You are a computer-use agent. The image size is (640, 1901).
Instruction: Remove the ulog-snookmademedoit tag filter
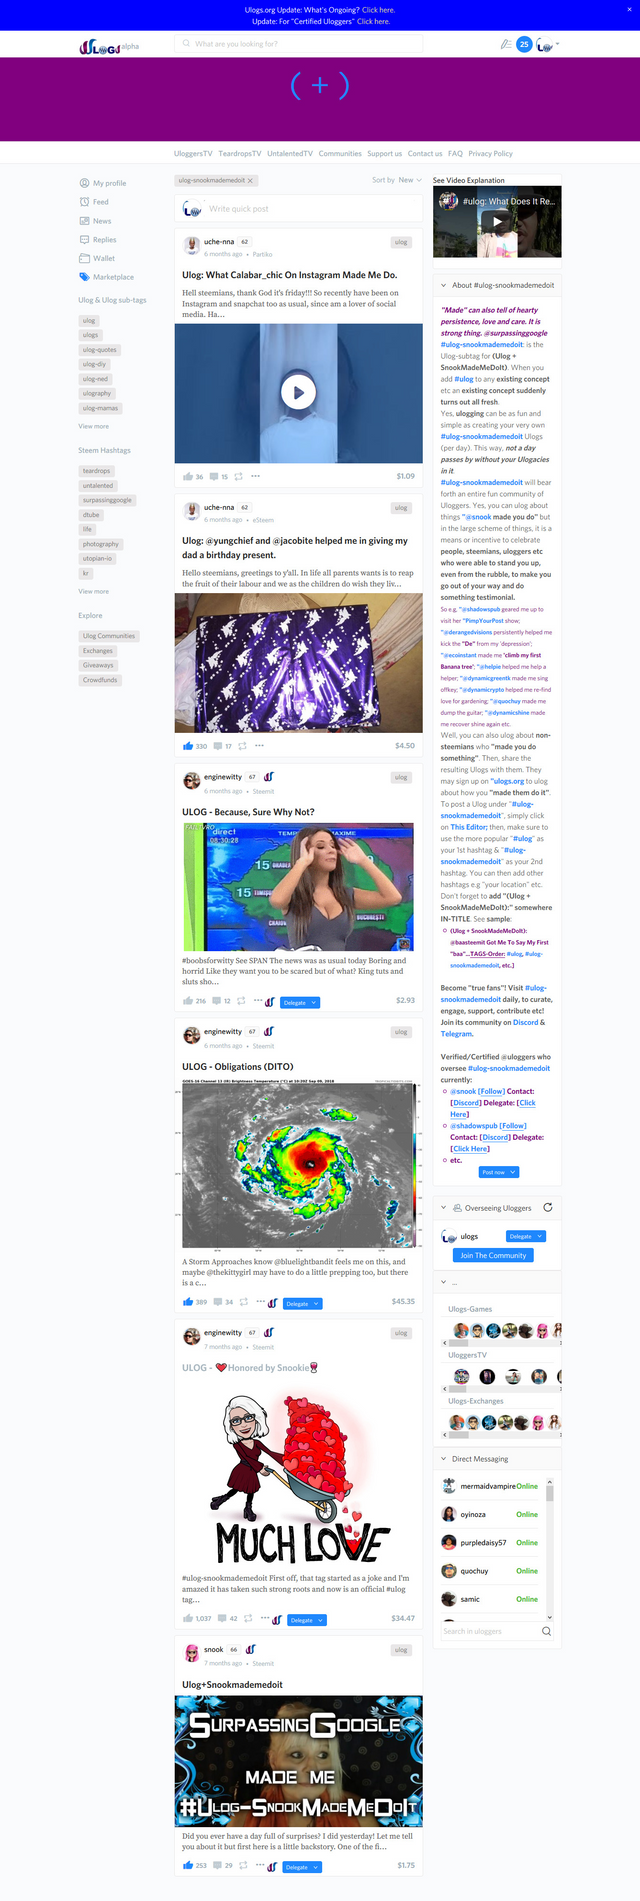coord(250,181)
